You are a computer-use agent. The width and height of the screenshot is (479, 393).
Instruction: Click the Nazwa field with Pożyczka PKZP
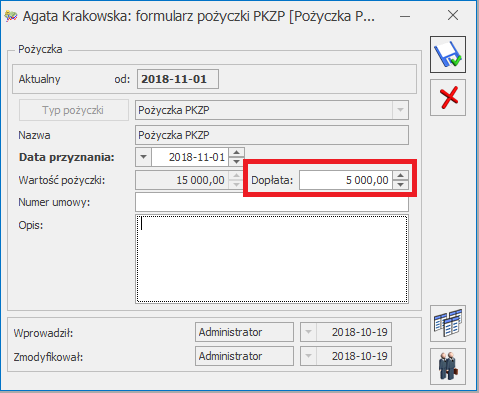[x=272, y=135]
